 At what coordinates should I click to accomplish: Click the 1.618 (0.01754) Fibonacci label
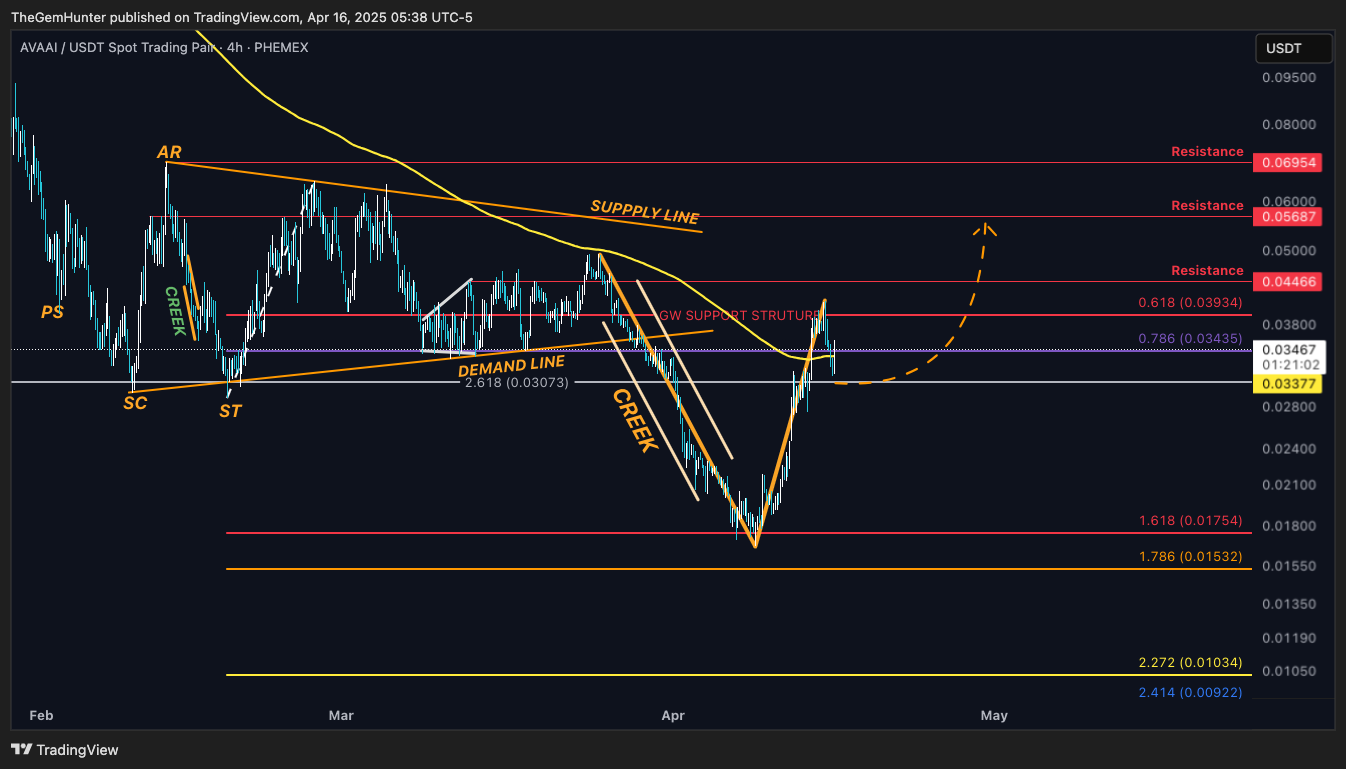pos(1190,521)
